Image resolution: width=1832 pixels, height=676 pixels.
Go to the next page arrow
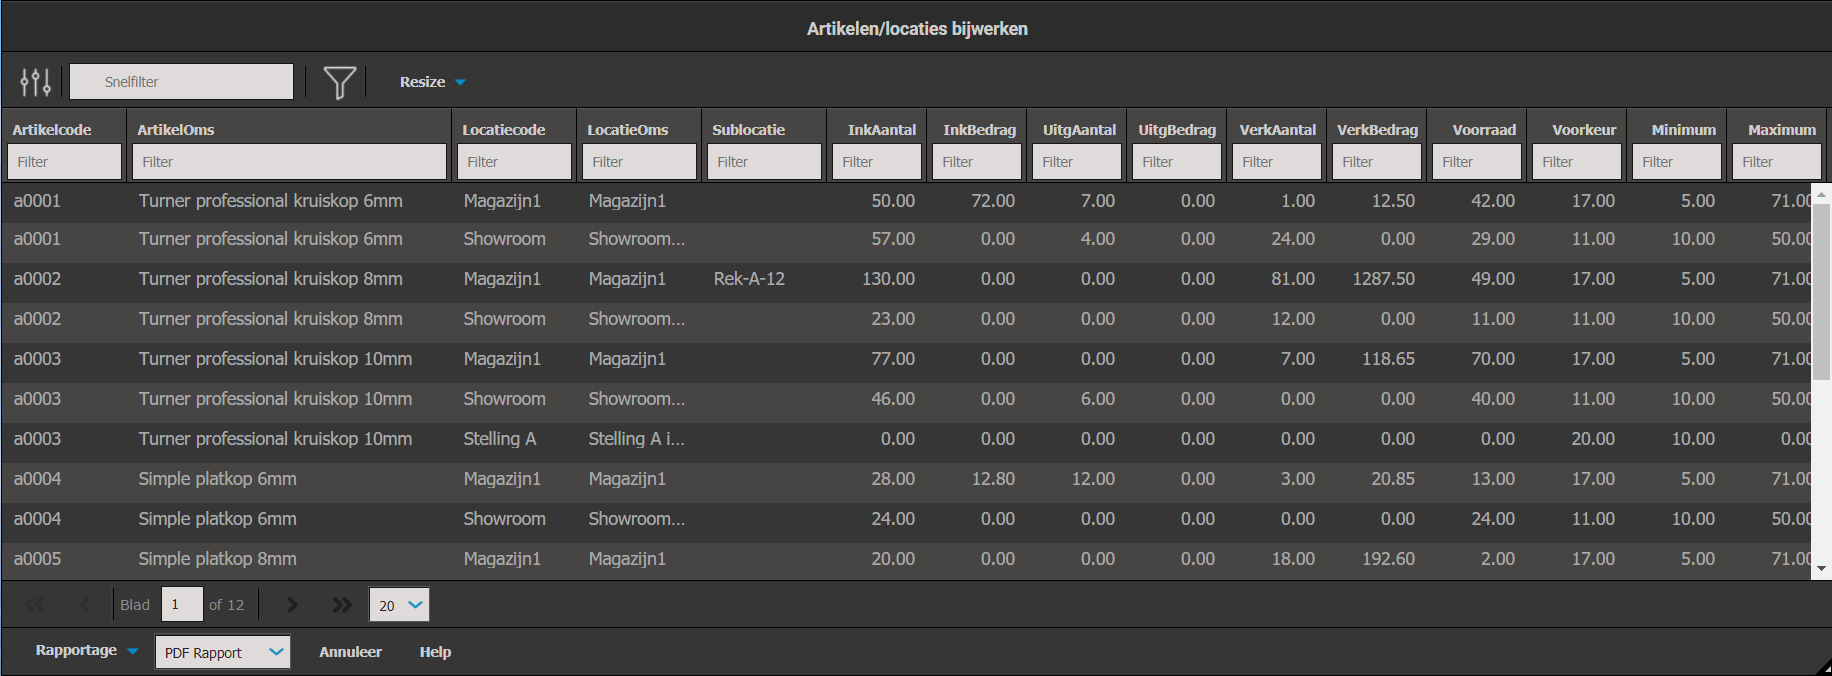point(292,605)
